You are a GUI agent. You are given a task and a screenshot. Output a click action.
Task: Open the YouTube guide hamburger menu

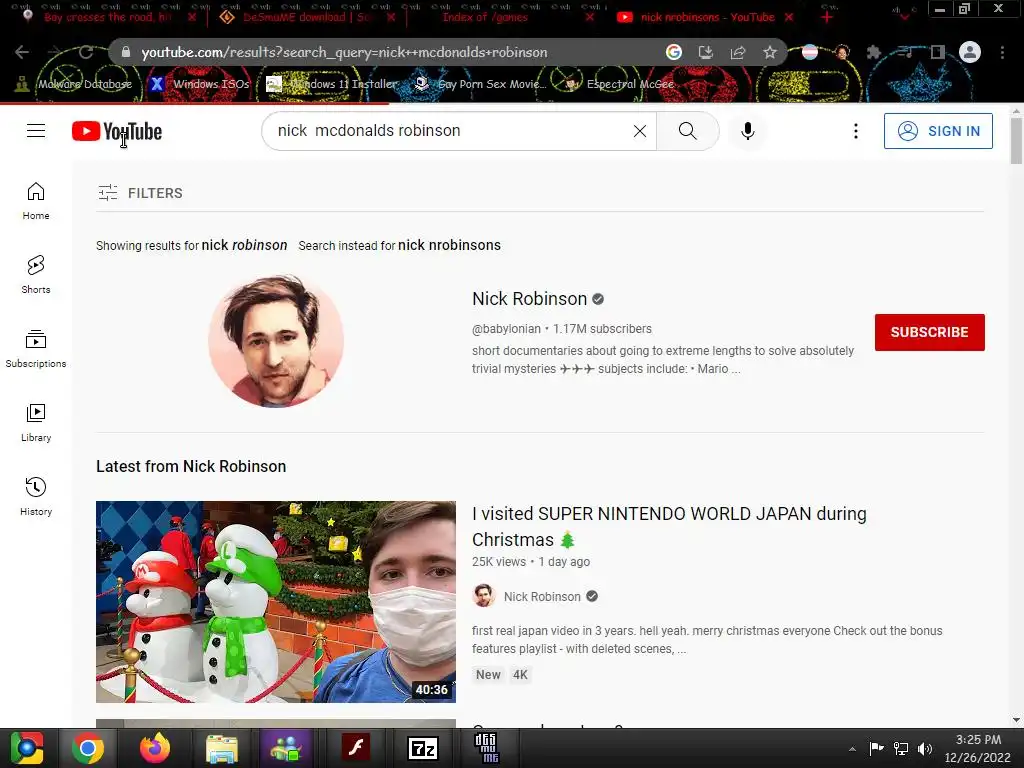click(36, 131)
